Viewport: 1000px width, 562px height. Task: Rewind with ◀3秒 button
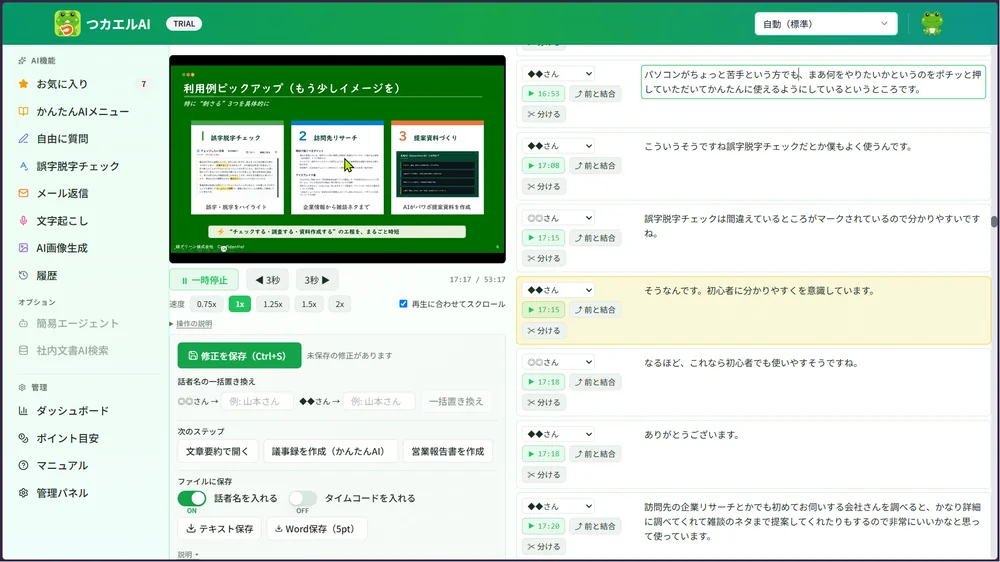coord(267,280)
